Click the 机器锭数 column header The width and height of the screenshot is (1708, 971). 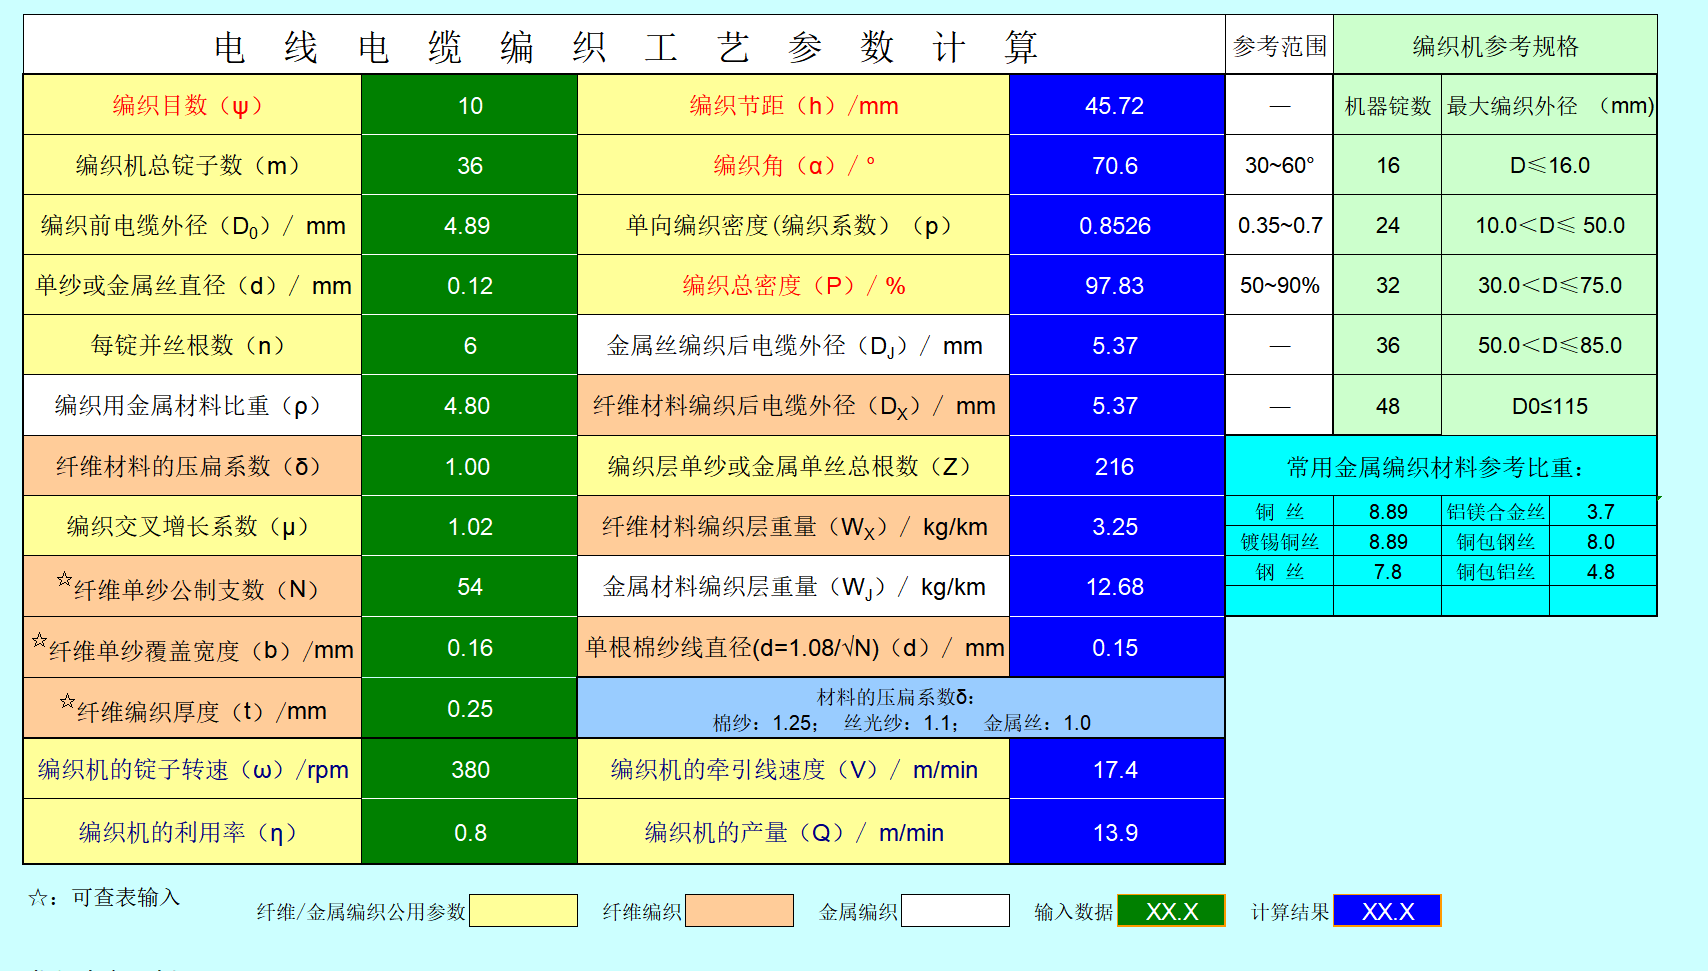pyautogui.click(x=1387, y=105)
